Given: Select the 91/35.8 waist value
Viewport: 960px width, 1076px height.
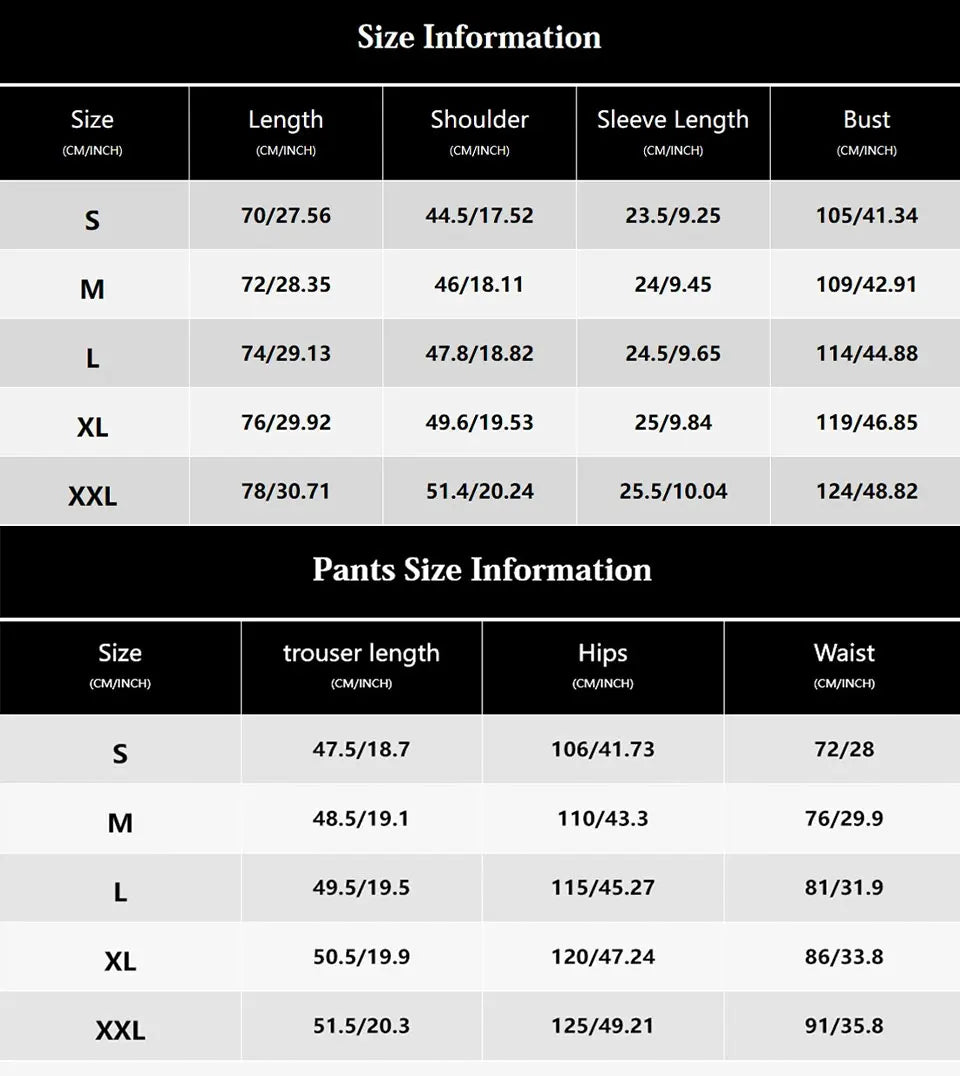Looking at the screenshot, I should pyautogui.click(x=844, y=1026).
